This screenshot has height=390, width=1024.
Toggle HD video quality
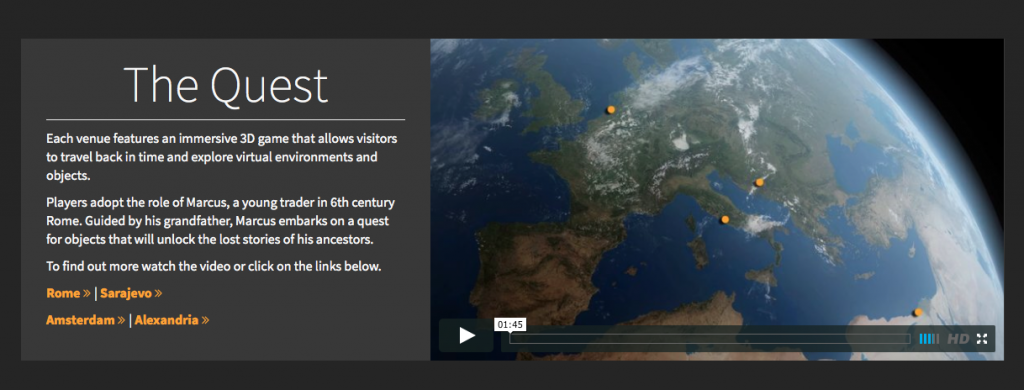[958, 338]
